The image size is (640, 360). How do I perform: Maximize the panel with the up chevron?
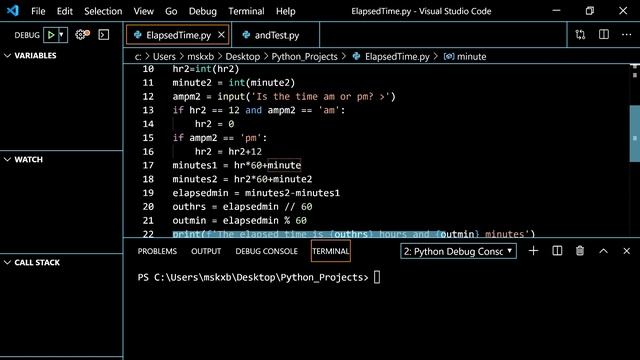coord(603,251)
